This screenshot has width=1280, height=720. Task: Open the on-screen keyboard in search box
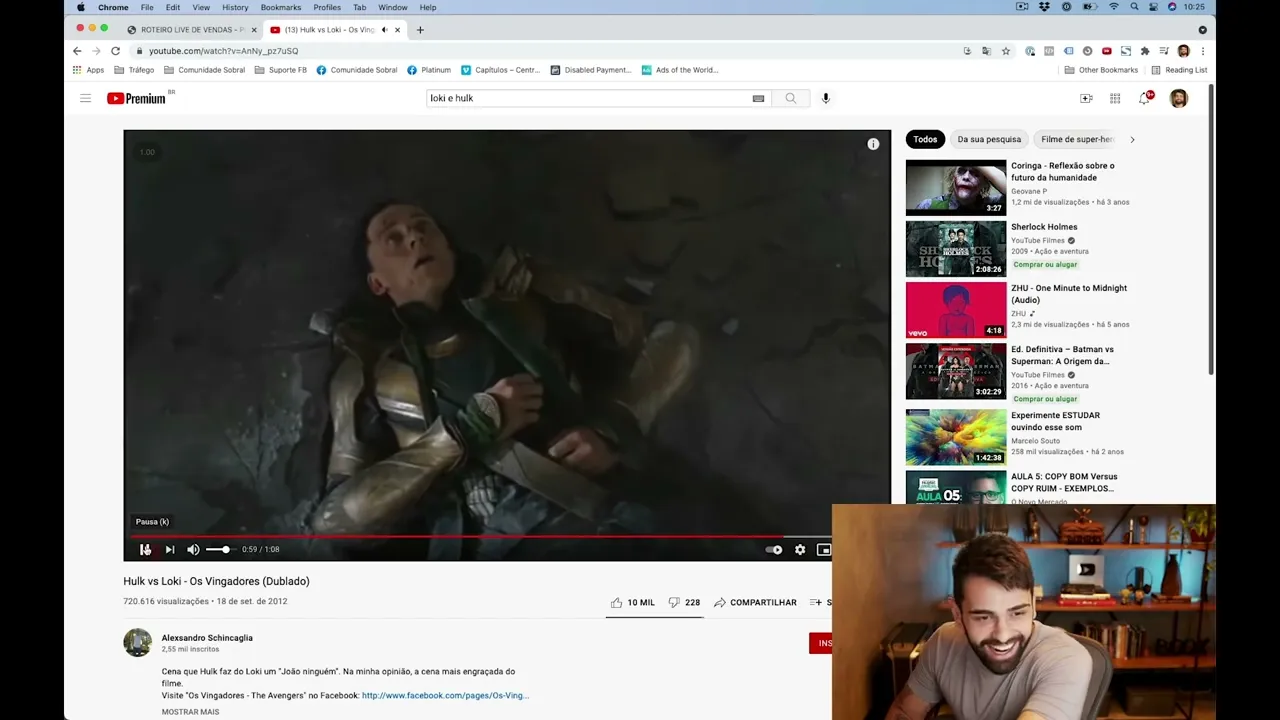click(x=758, y=98)
